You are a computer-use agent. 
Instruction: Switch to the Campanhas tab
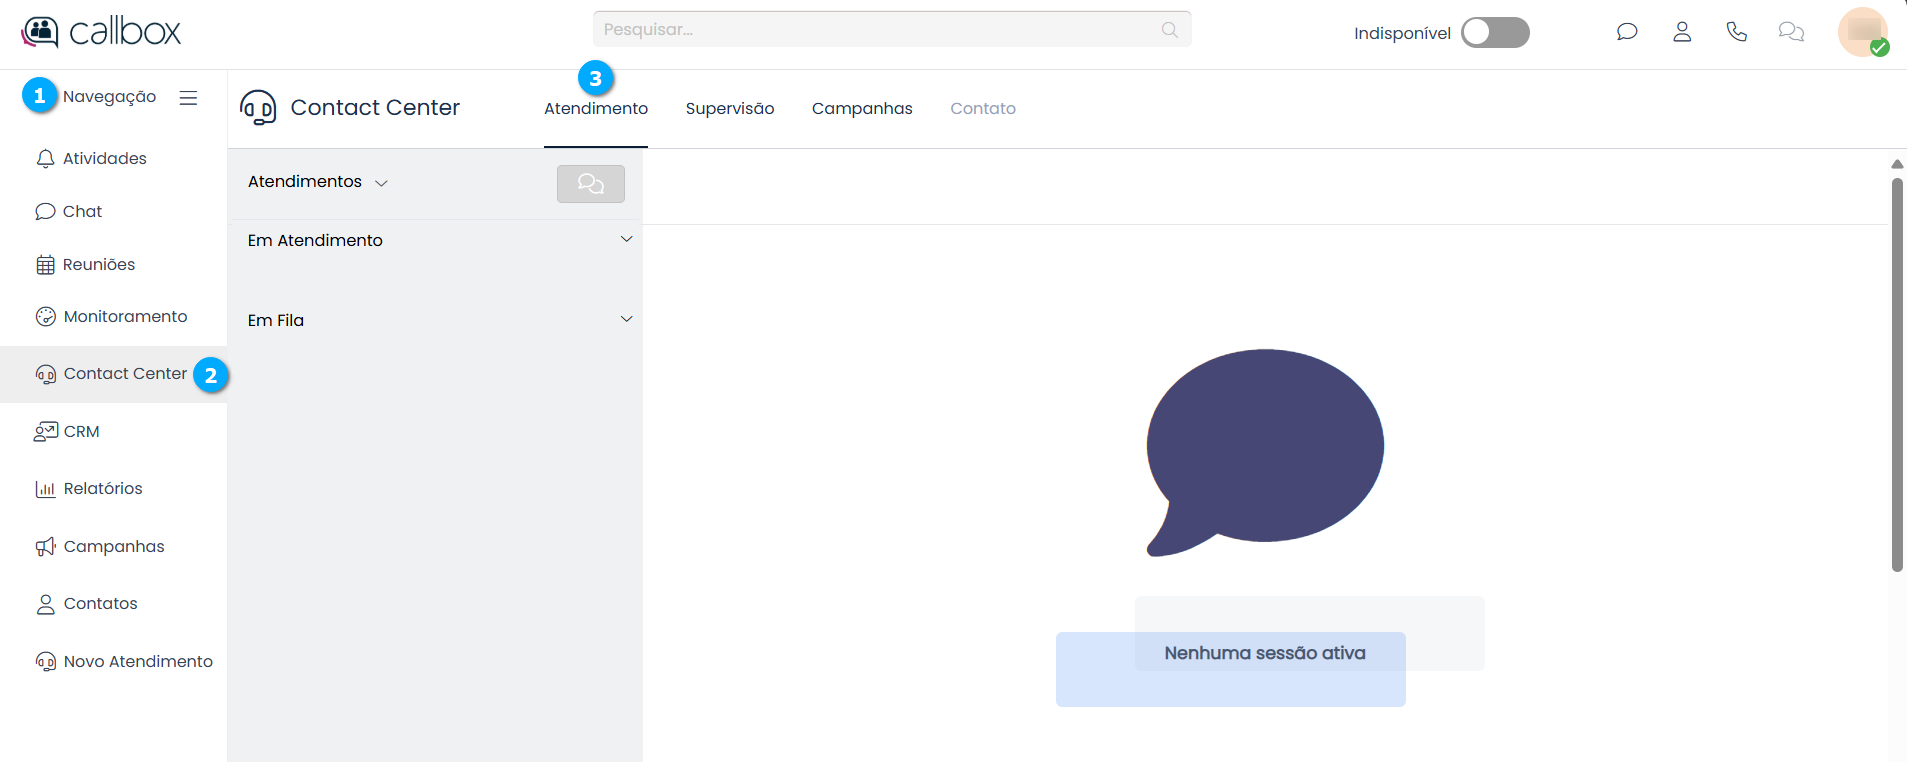point(861,109)
